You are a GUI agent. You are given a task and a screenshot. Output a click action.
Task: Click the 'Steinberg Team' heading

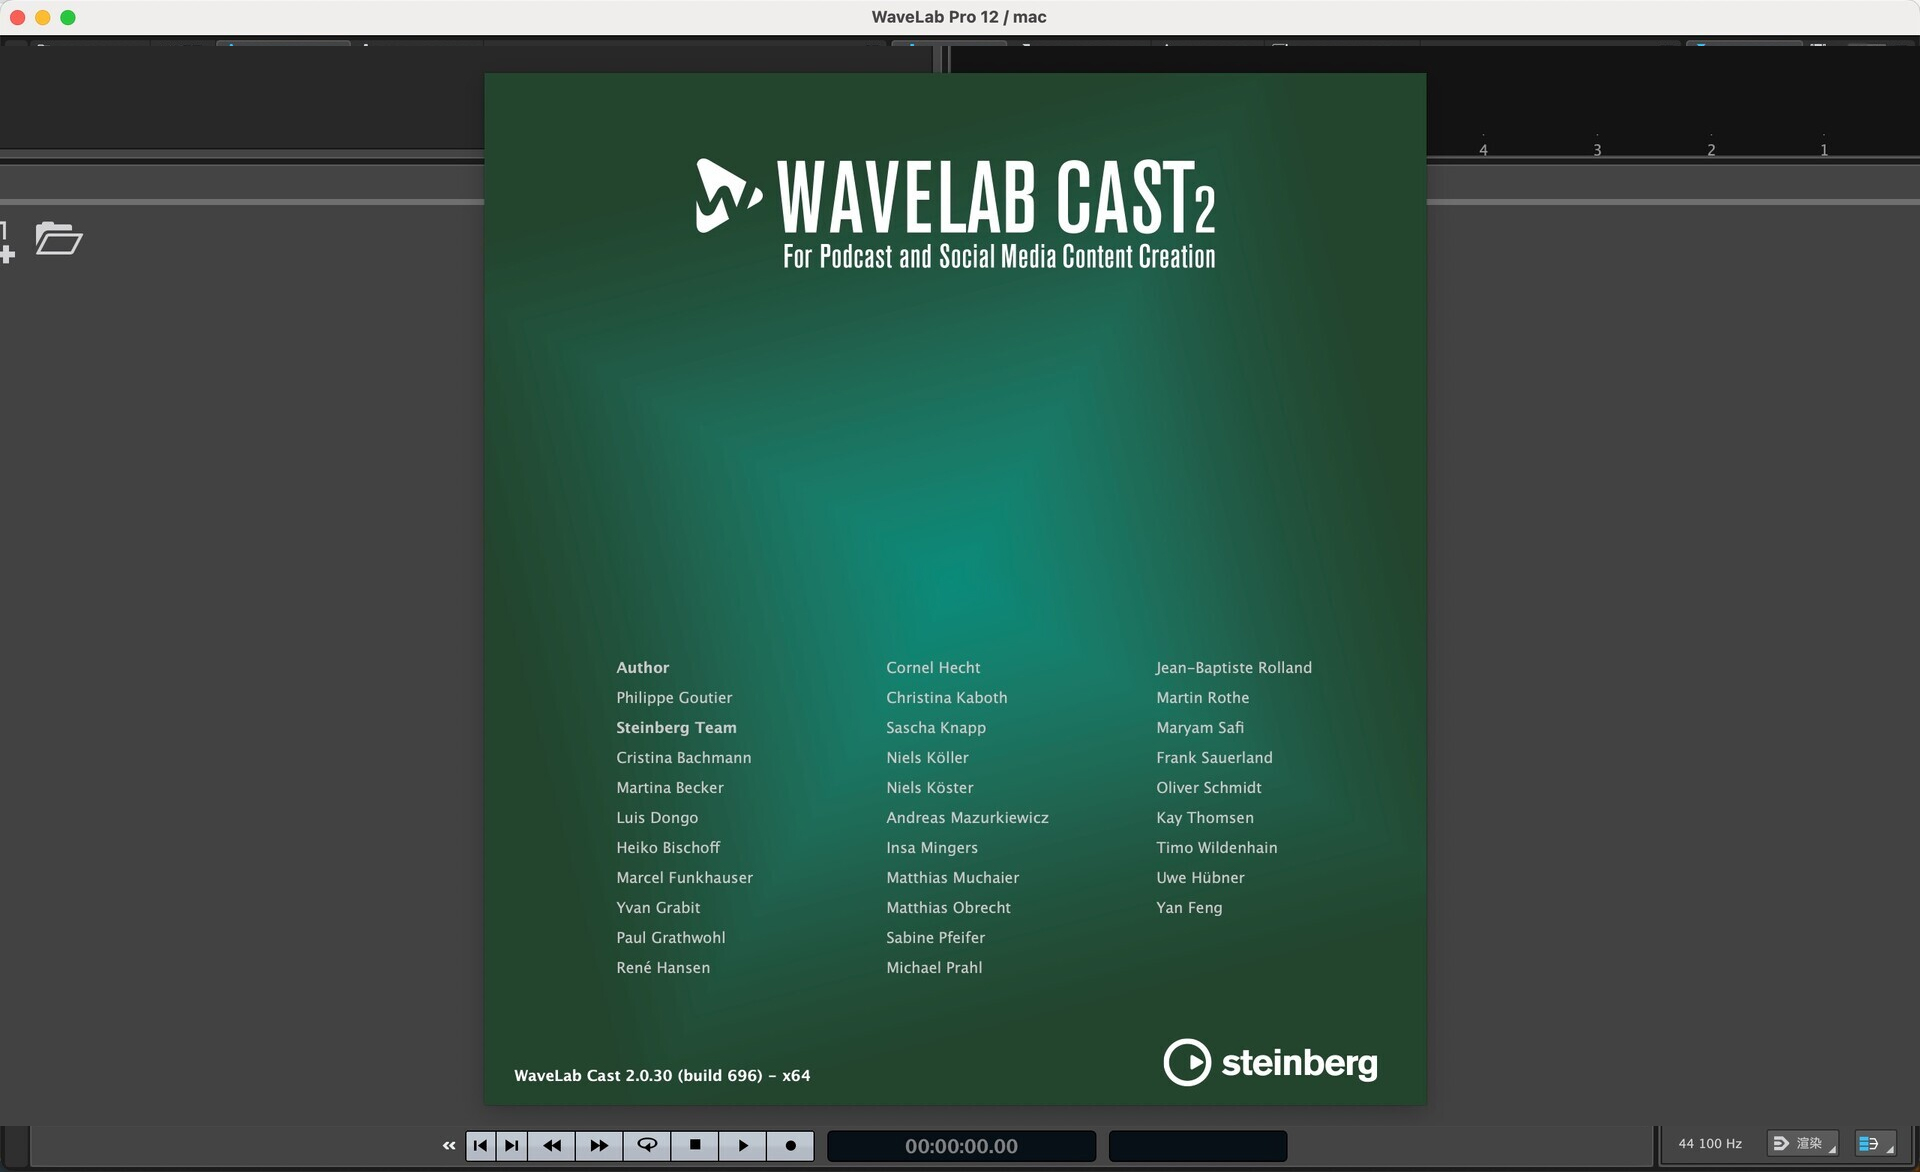(676, 728)
